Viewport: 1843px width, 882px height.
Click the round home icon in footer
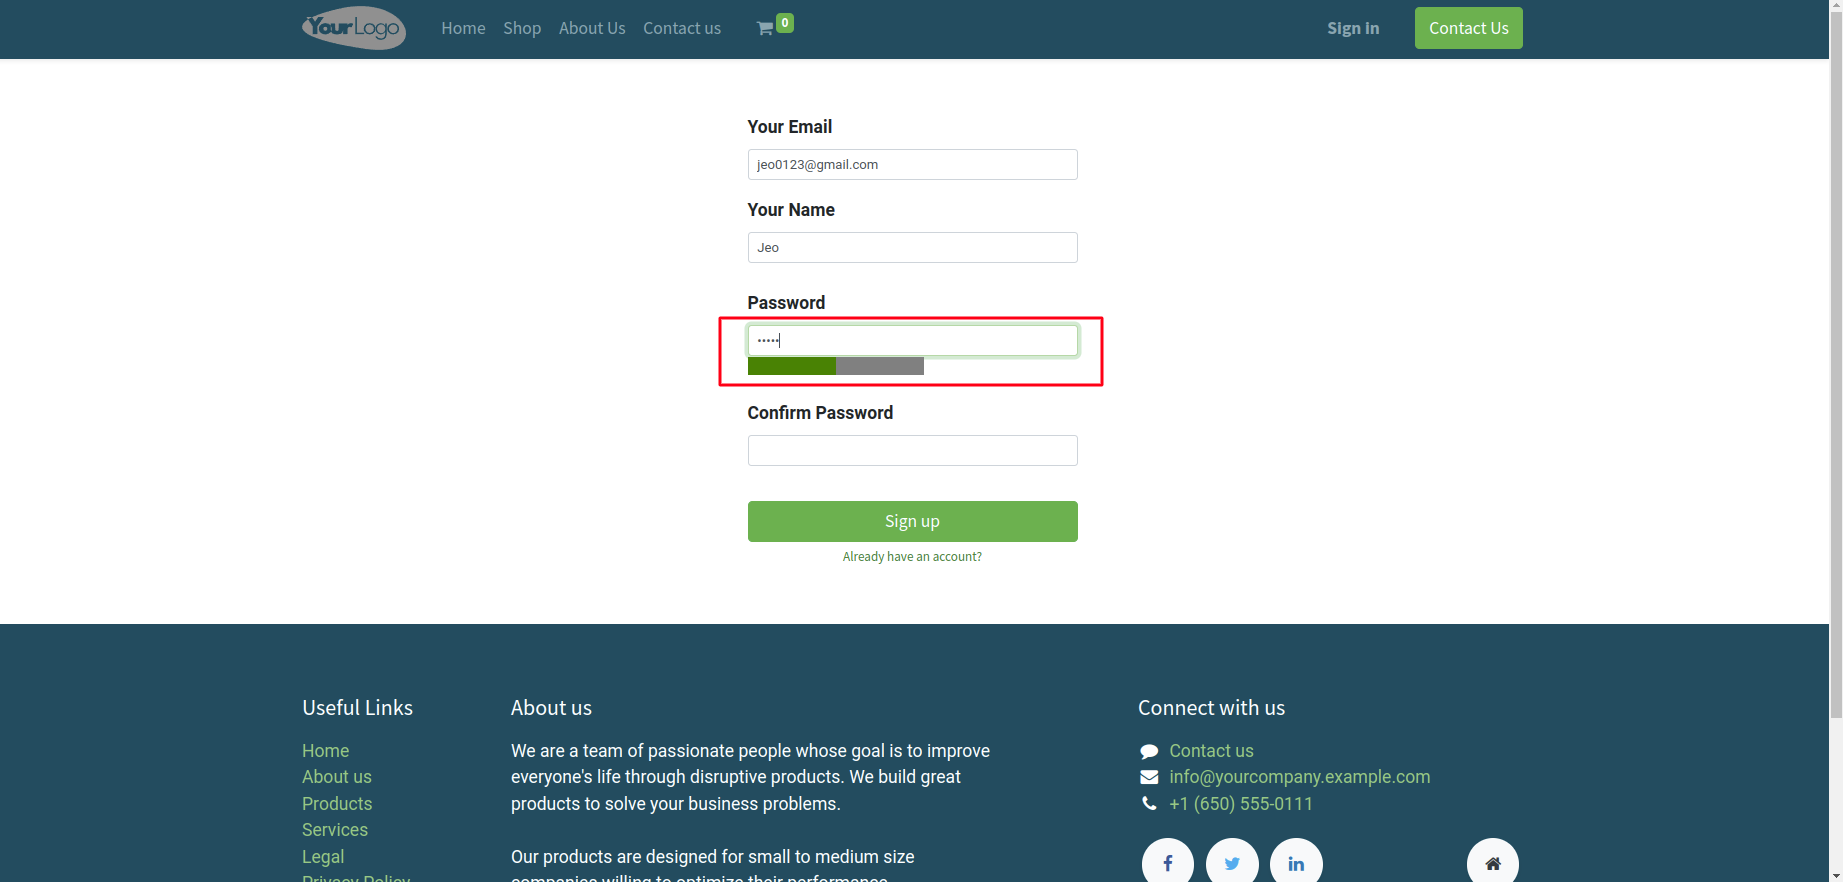[1492, 863]
